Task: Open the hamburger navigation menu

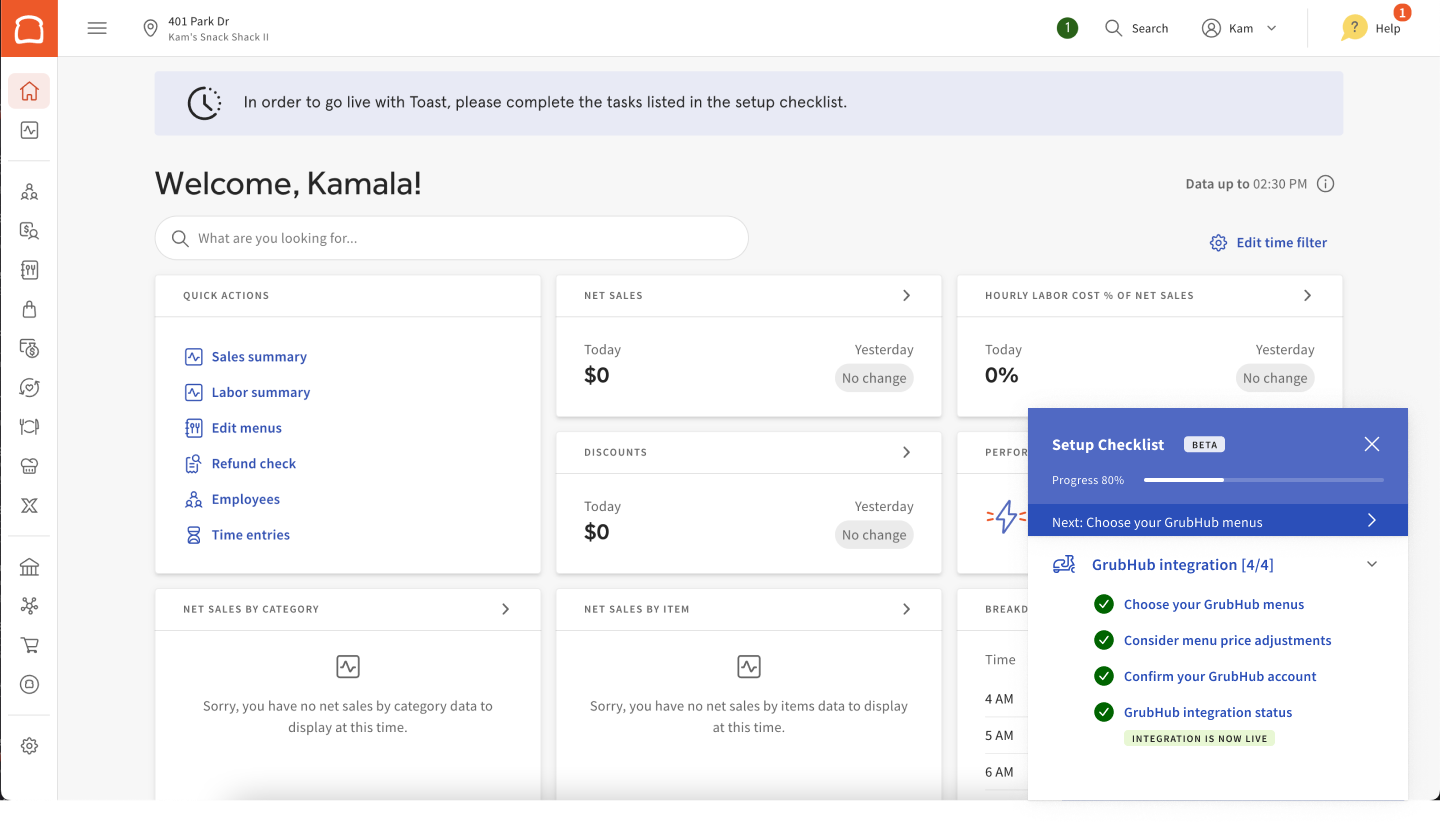Action: coord(97,28)
